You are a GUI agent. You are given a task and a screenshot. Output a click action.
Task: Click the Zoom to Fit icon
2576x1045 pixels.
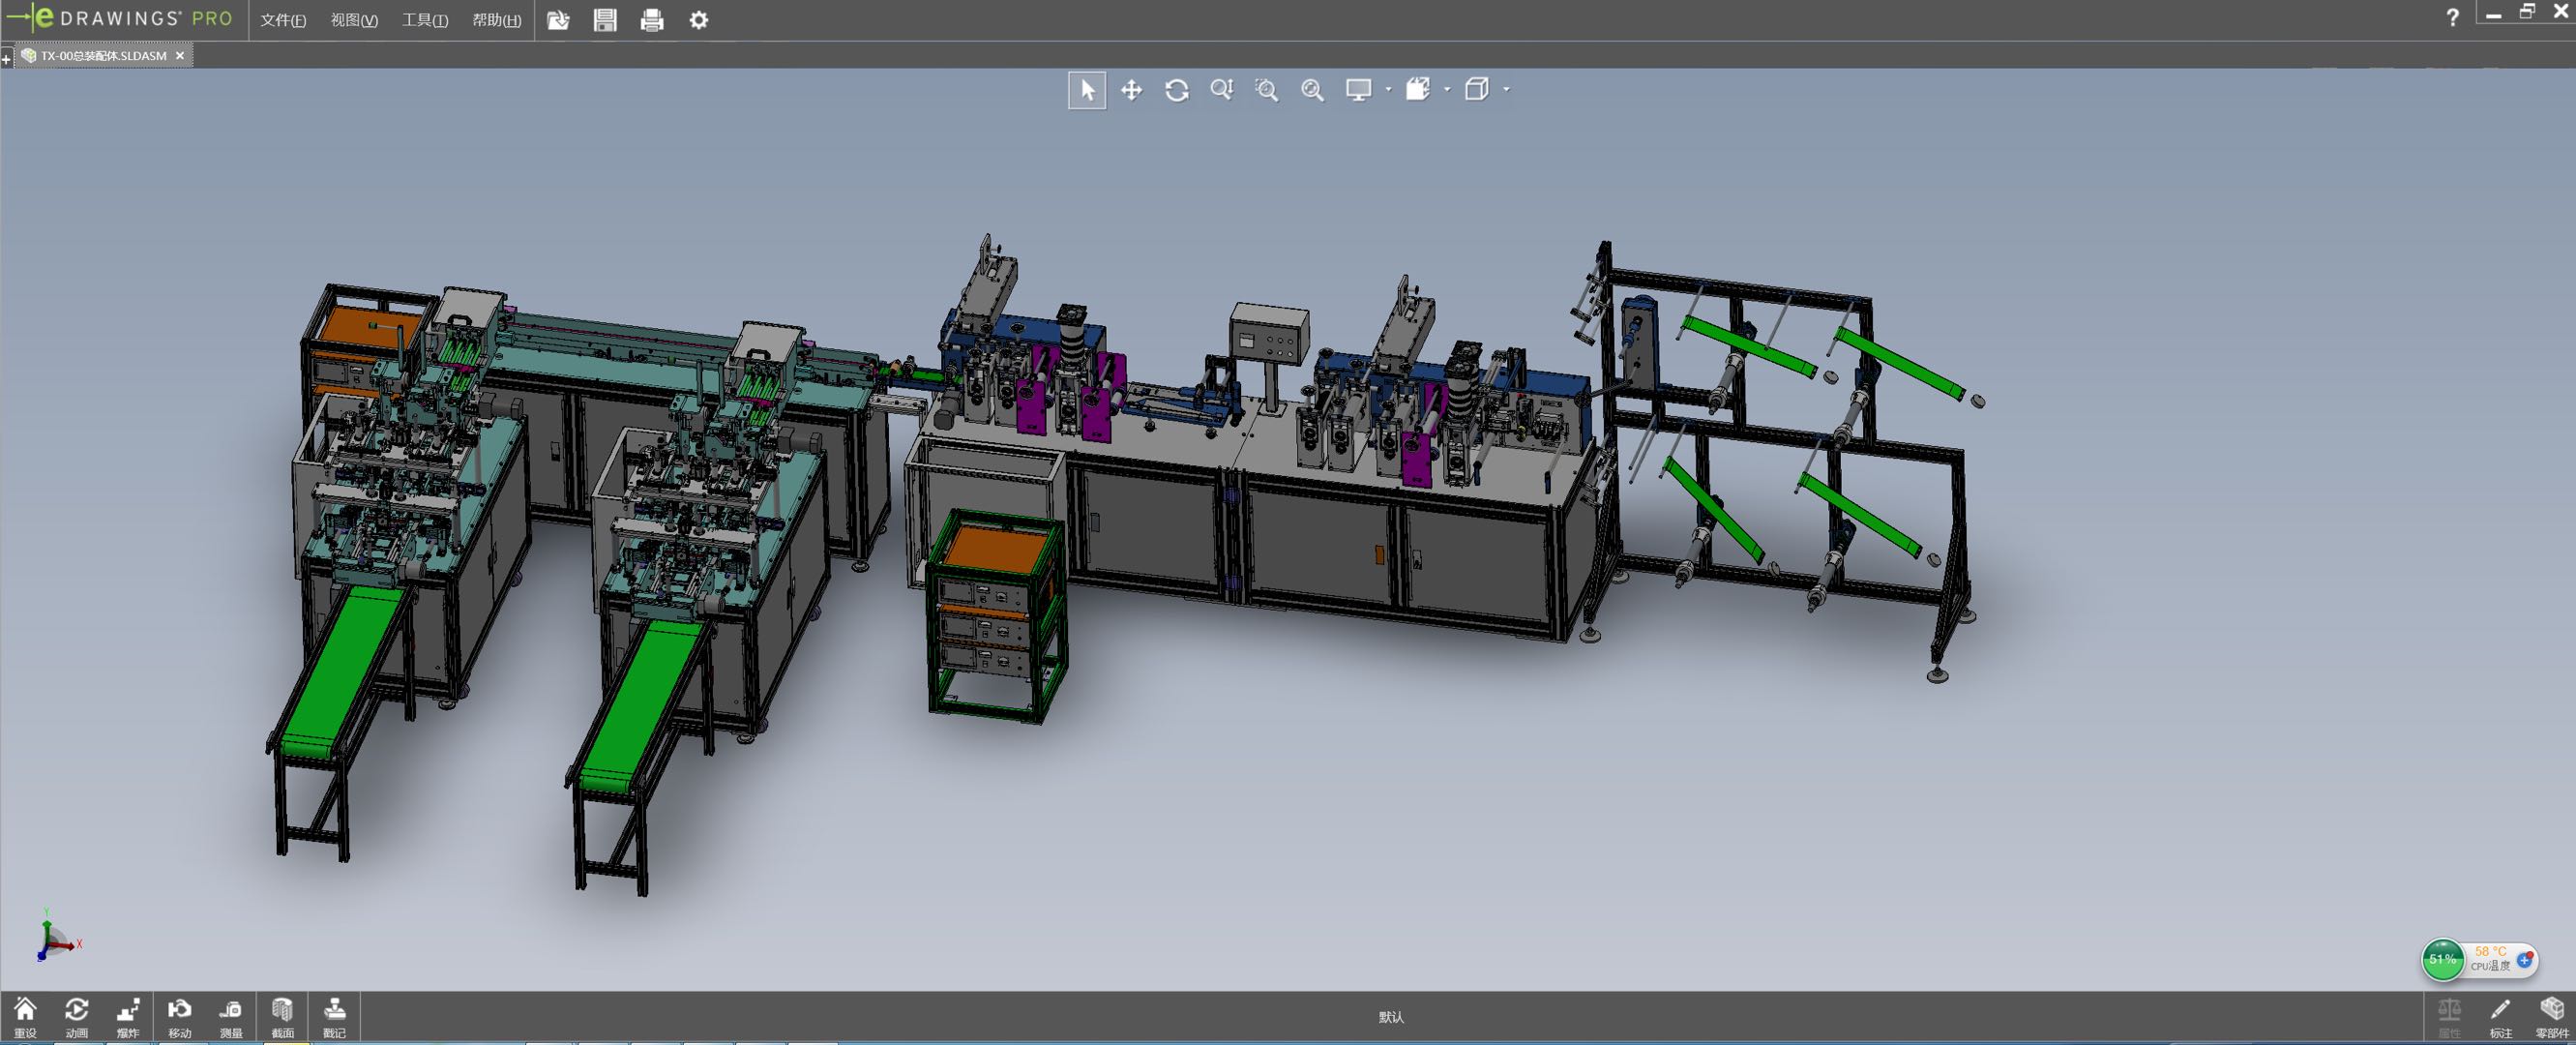(x=1312, y=90)
